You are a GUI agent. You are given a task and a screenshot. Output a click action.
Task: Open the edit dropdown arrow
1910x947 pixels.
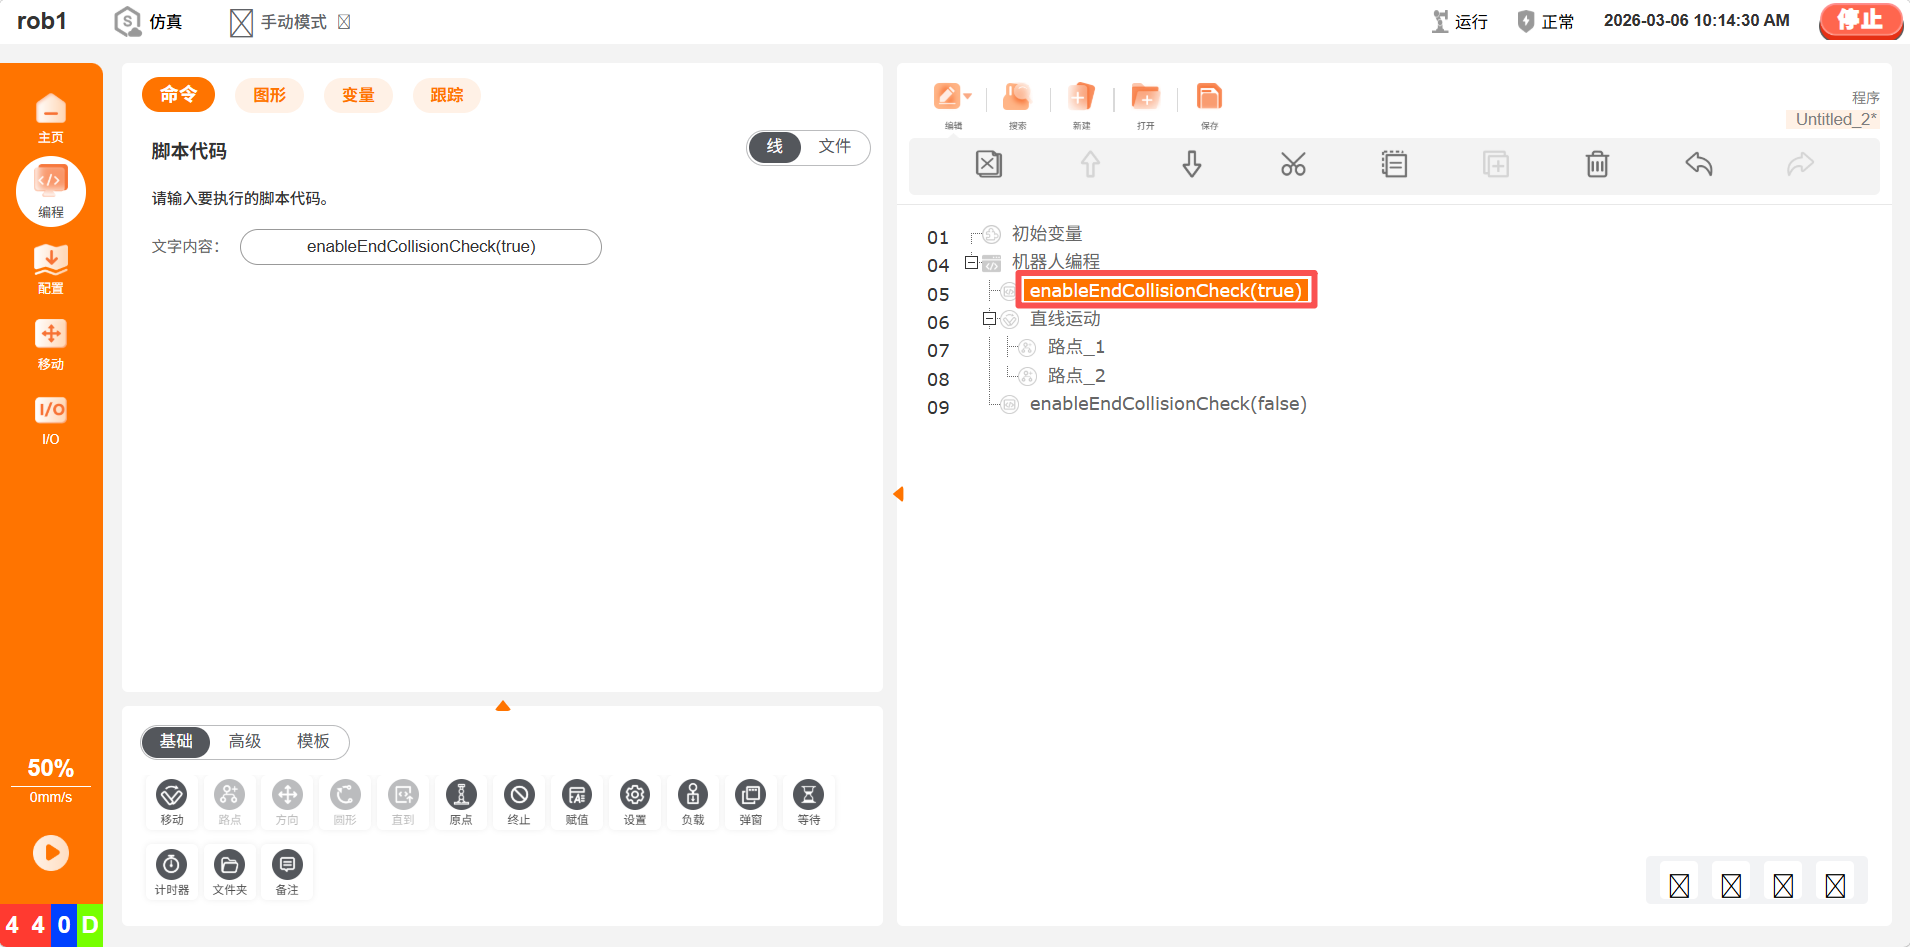pos(967,97)
